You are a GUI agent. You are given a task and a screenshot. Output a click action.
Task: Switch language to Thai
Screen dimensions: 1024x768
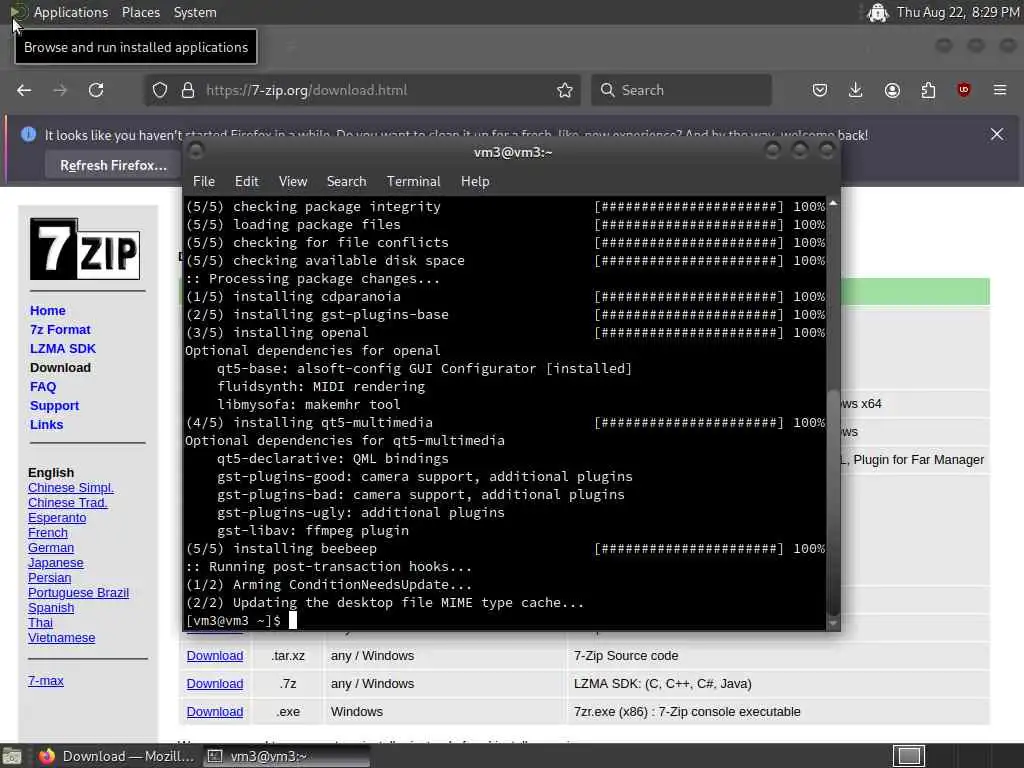[x=40, y=623]
